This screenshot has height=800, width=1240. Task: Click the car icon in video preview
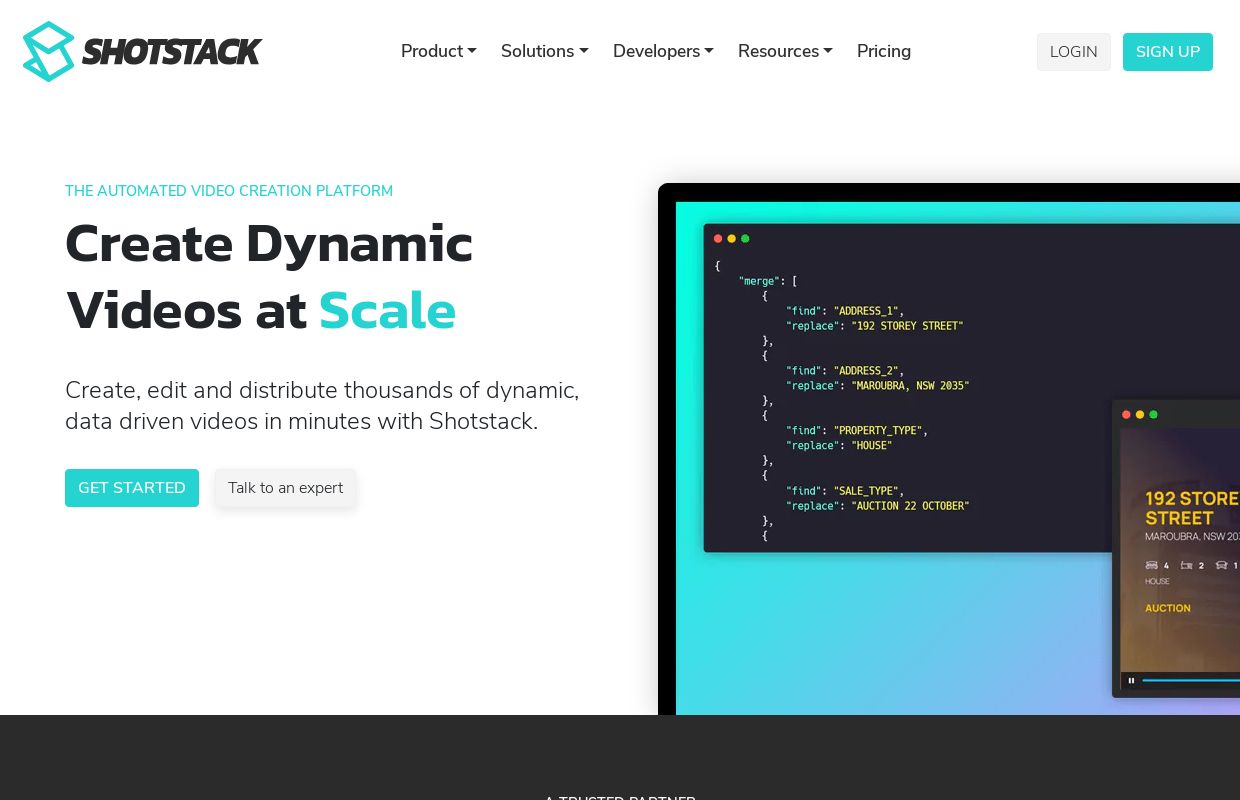[x=1221, y=565]
